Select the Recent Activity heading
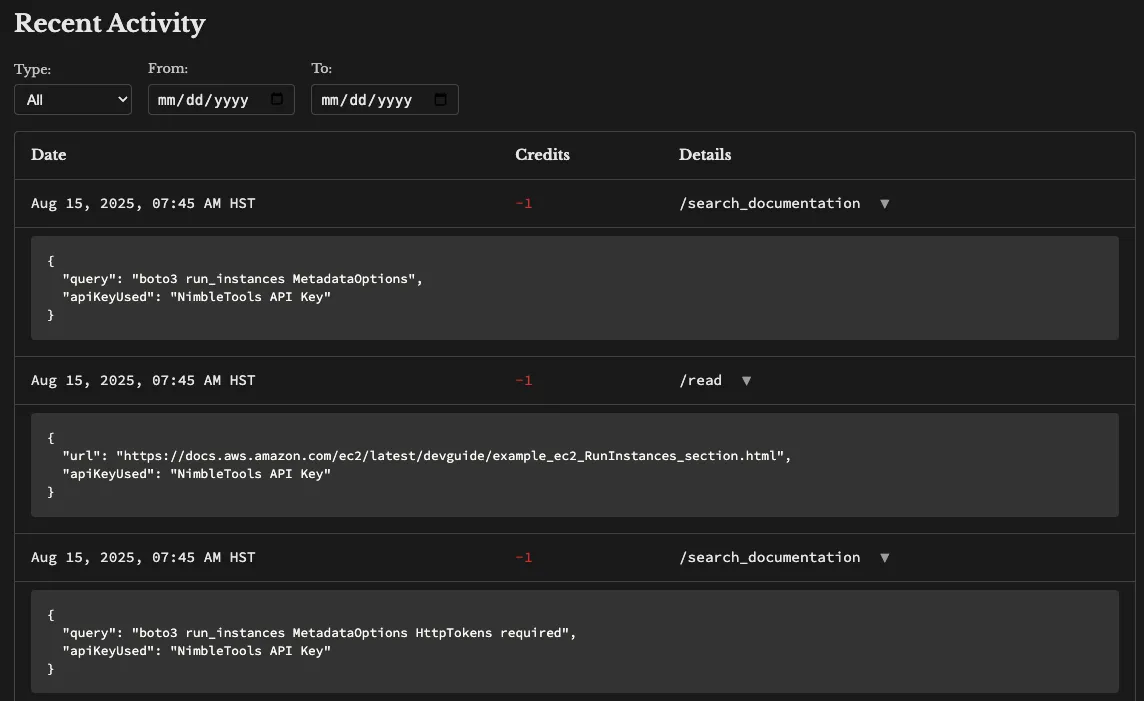The image size is (1144, 701). pos(109,23)
